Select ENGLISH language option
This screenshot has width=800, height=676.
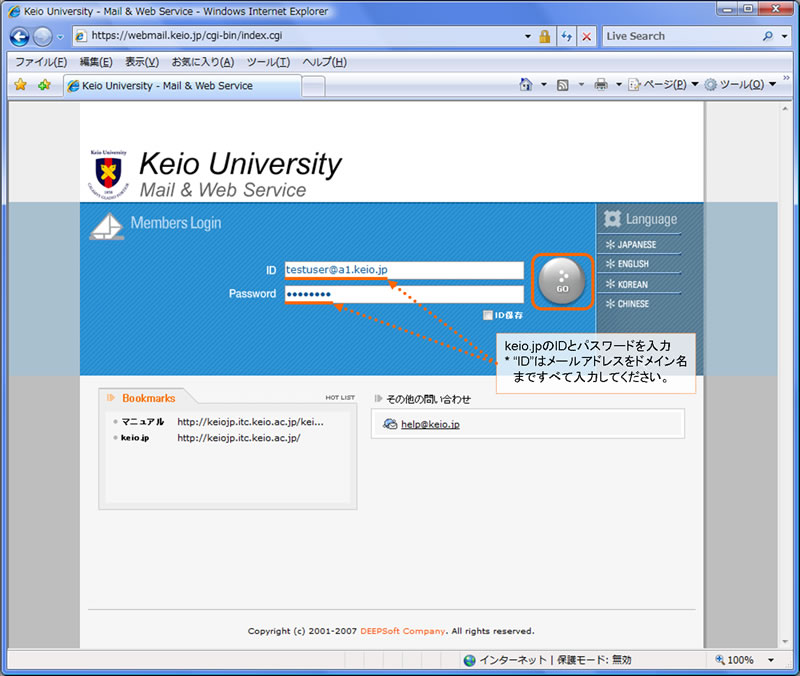click(632, 264)
